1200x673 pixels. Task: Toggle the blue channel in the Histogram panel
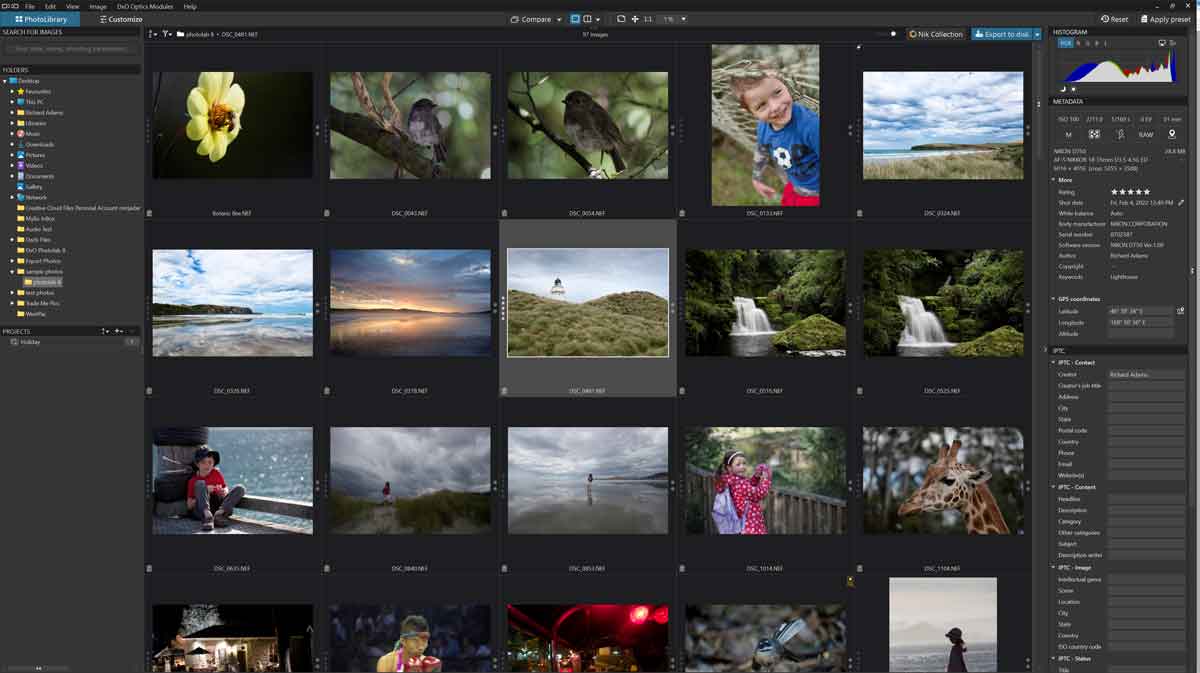tap(1097, 43)
